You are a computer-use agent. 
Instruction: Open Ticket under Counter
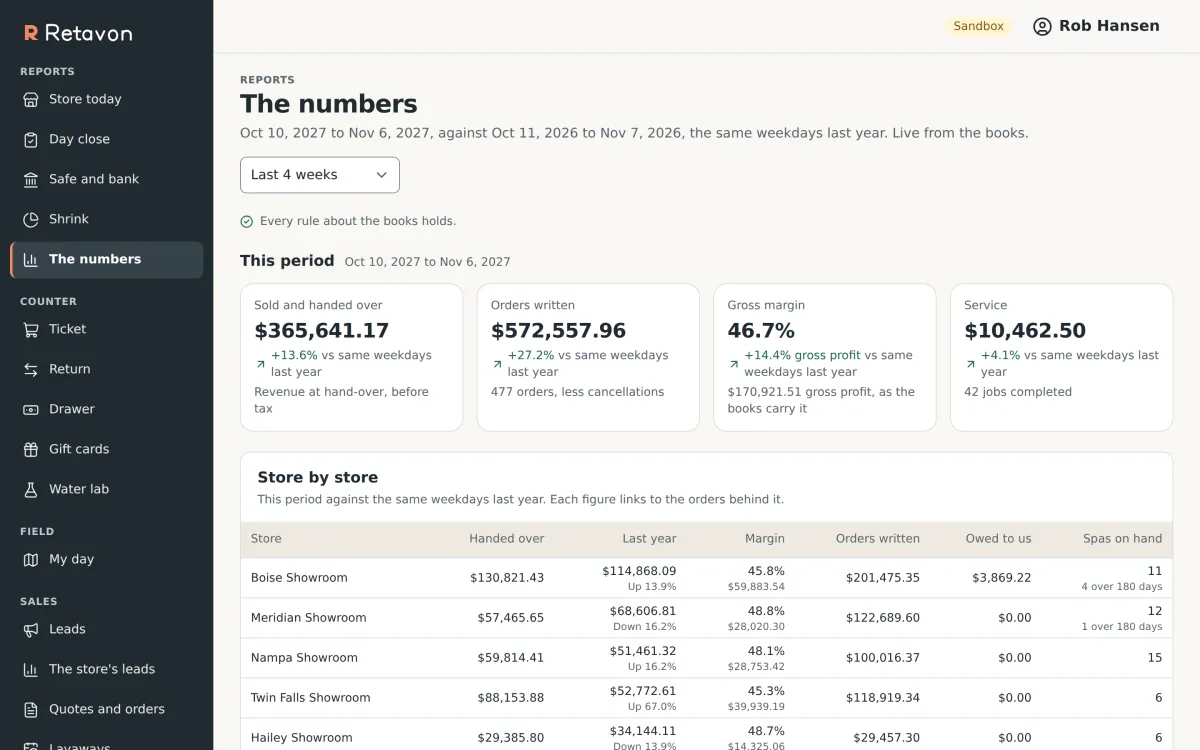pos(106,329)
